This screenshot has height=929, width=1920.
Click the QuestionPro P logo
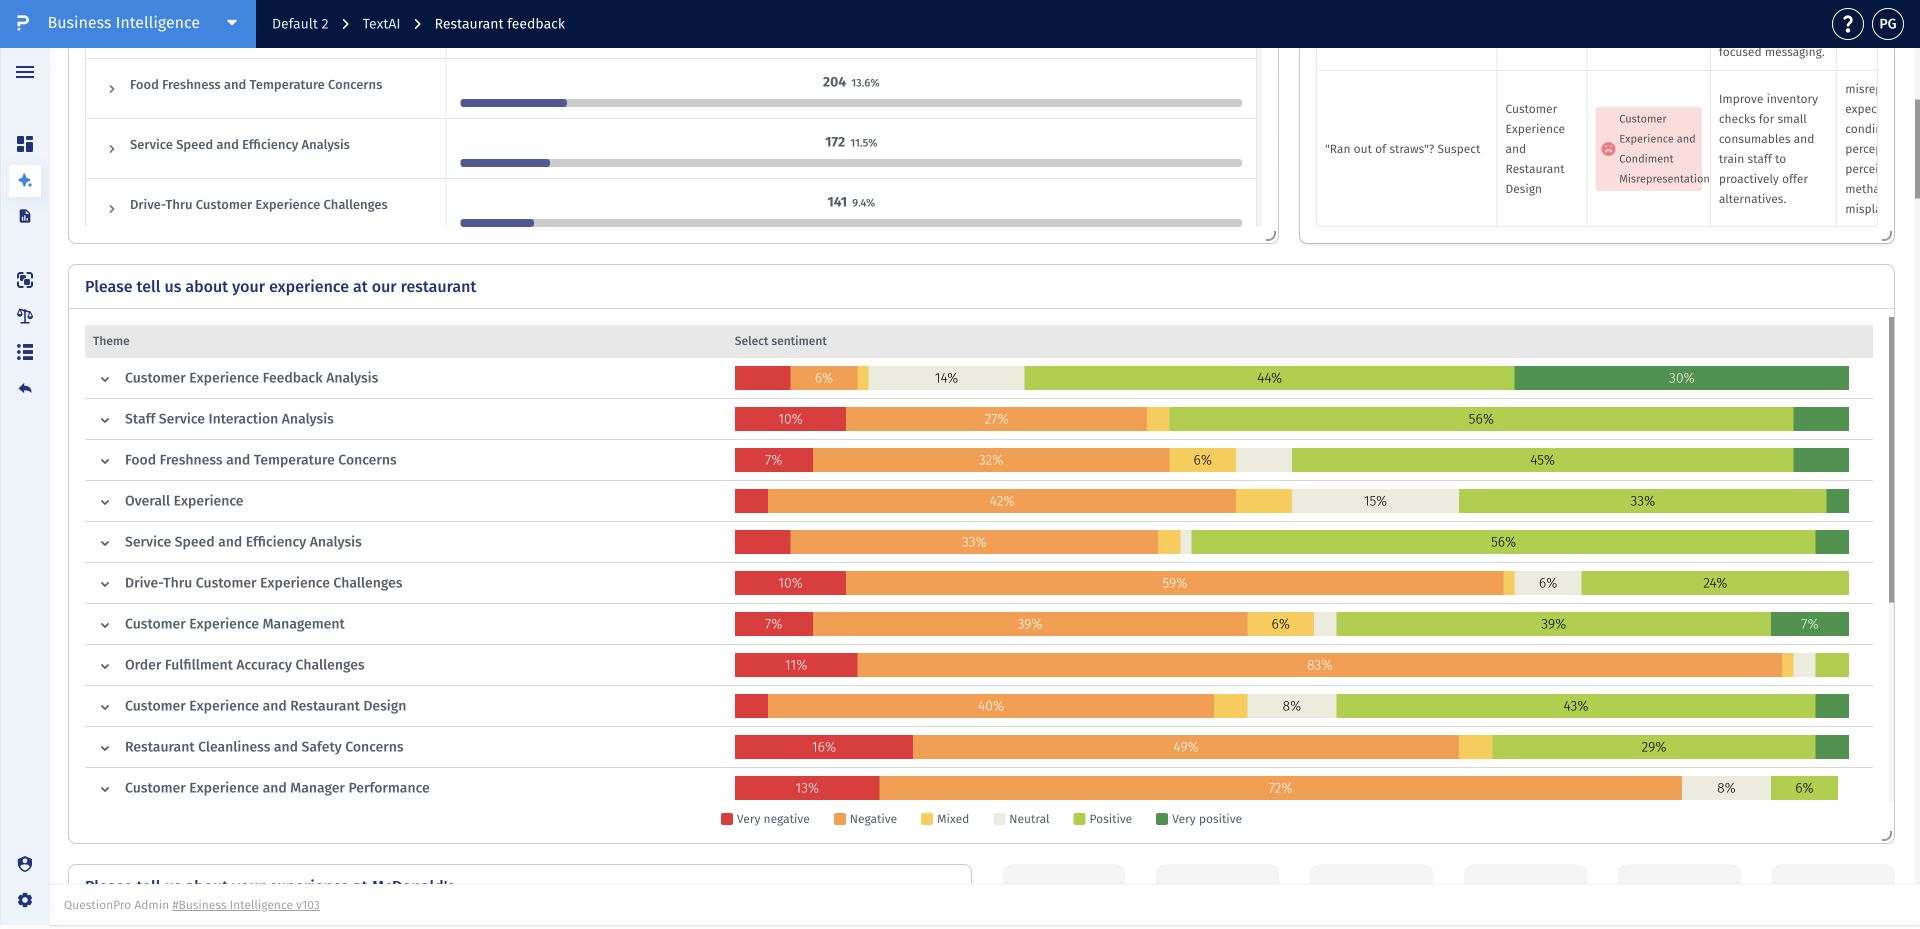pyautogui.click(x=23, y=23)
